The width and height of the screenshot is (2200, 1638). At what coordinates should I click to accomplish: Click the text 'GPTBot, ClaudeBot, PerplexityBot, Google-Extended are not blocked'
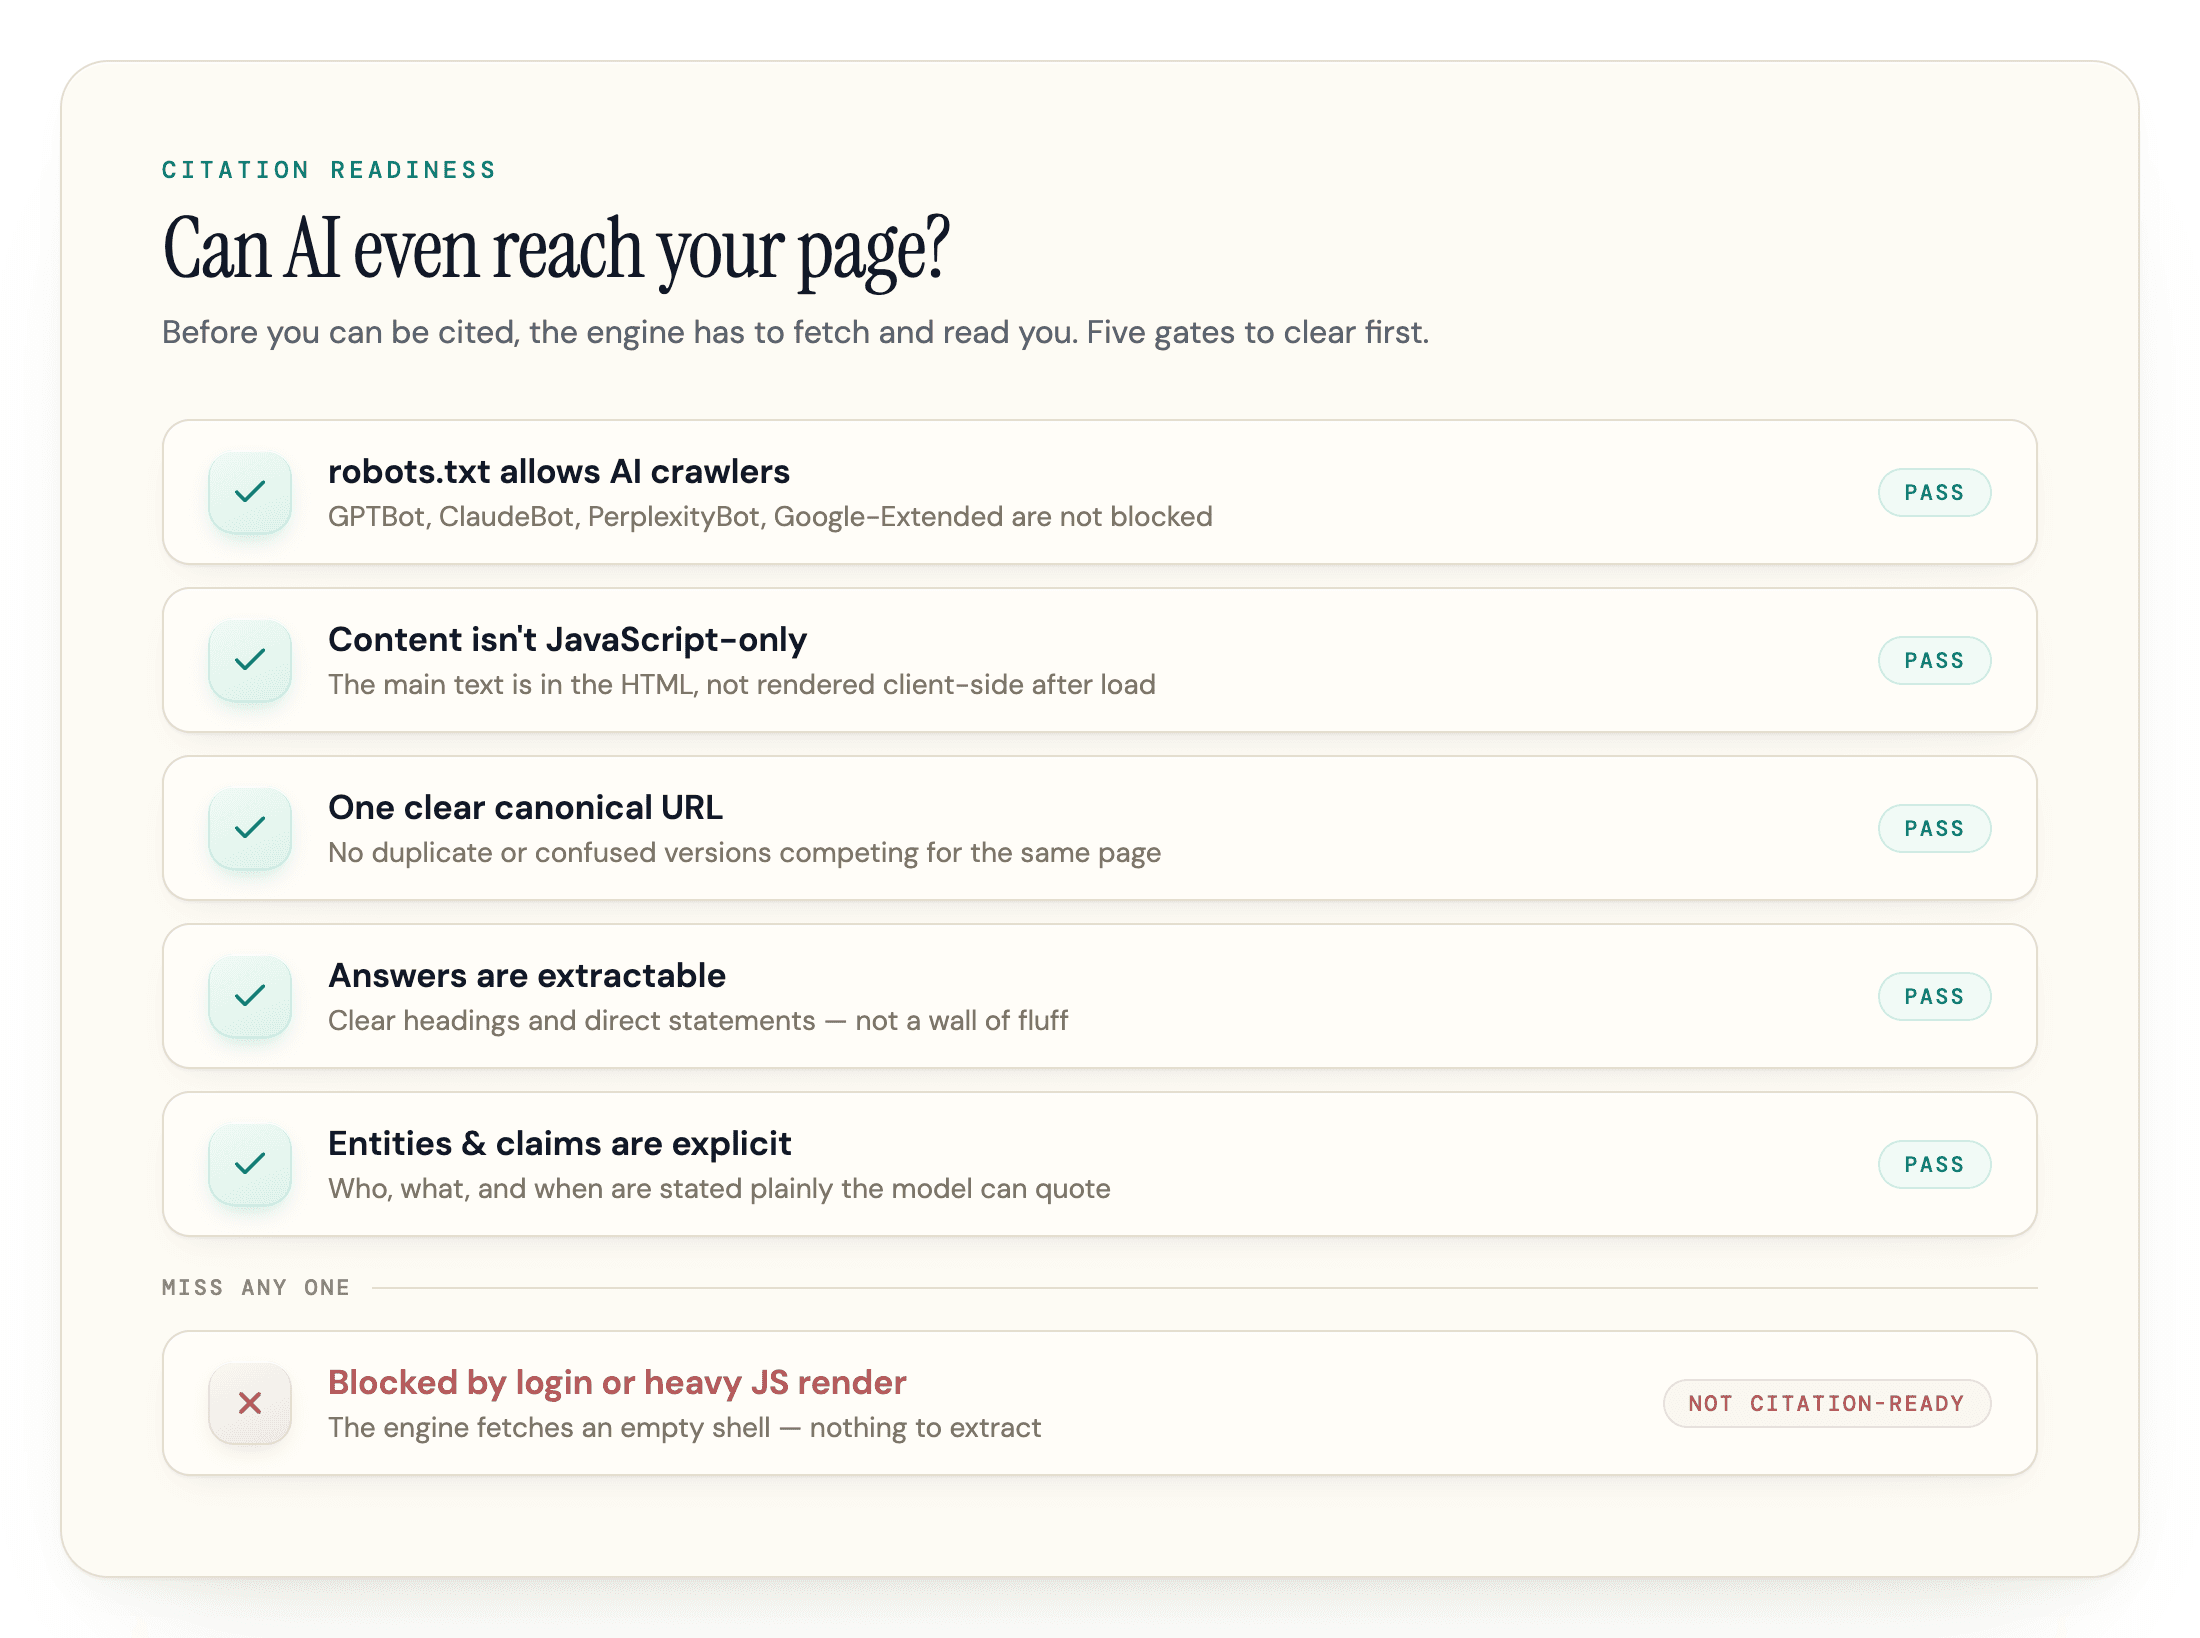pyautogui.click(x=770, y=516)
